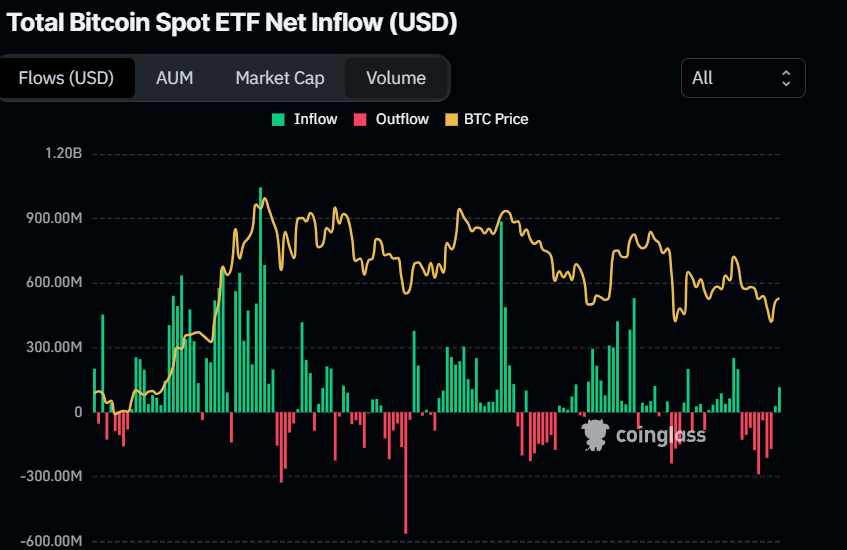The image size is (847, 550).
Task: Click the yellow BTC Price legend square
Action: [451, 119]
